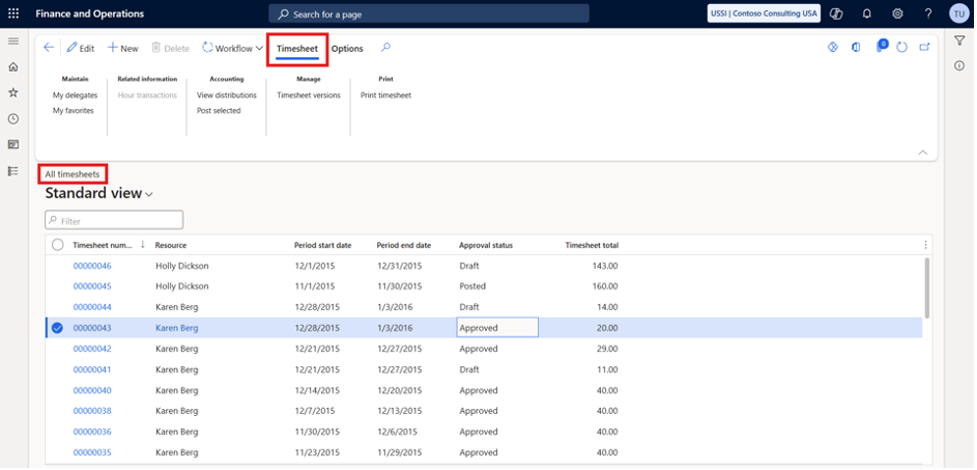Screen dimensions: 977x470
Task: Click Period start date column header
Action: pyautogui.click(x=323, y=246)
